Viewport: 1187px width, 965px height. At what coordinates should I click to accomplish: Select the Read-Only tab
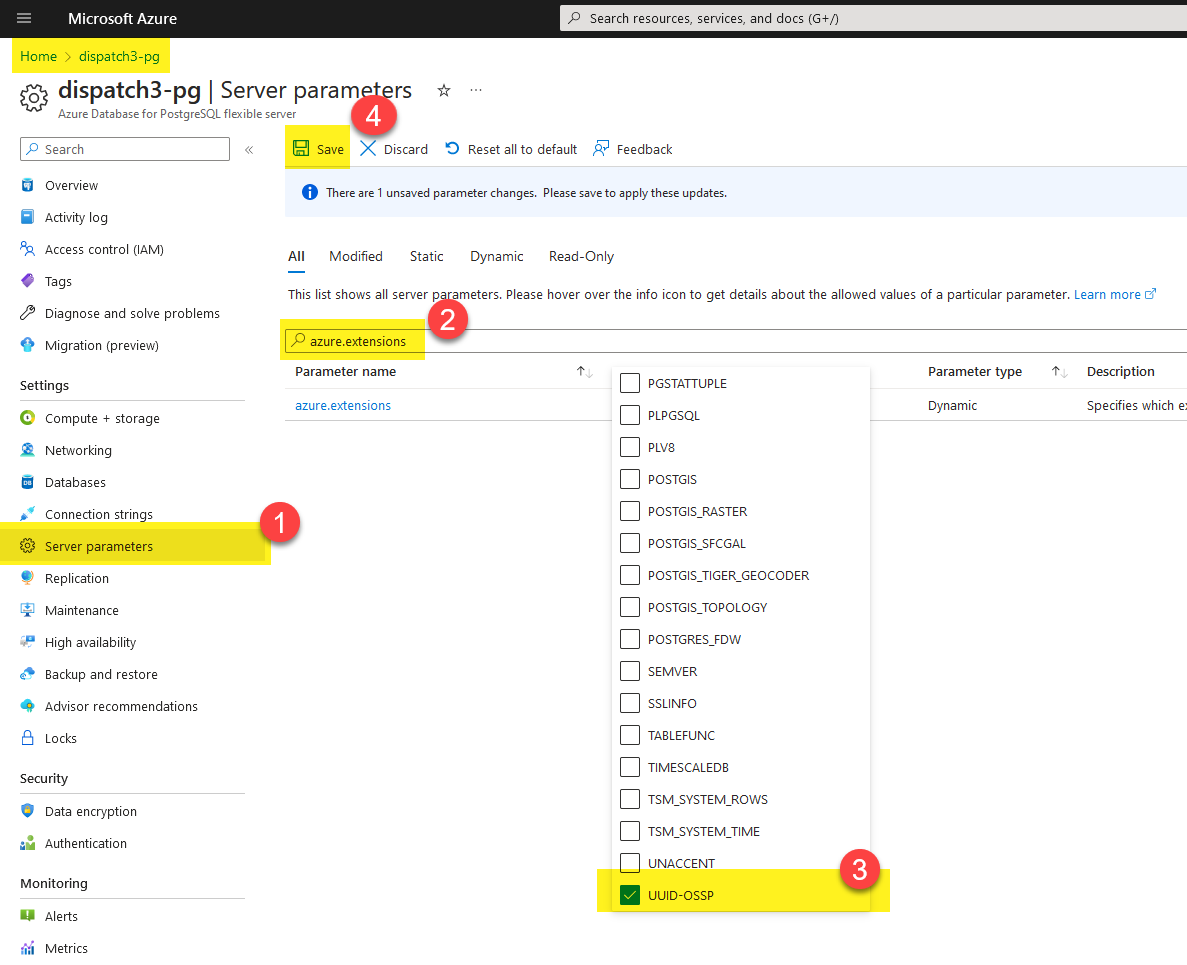click(x=581, y=256)
